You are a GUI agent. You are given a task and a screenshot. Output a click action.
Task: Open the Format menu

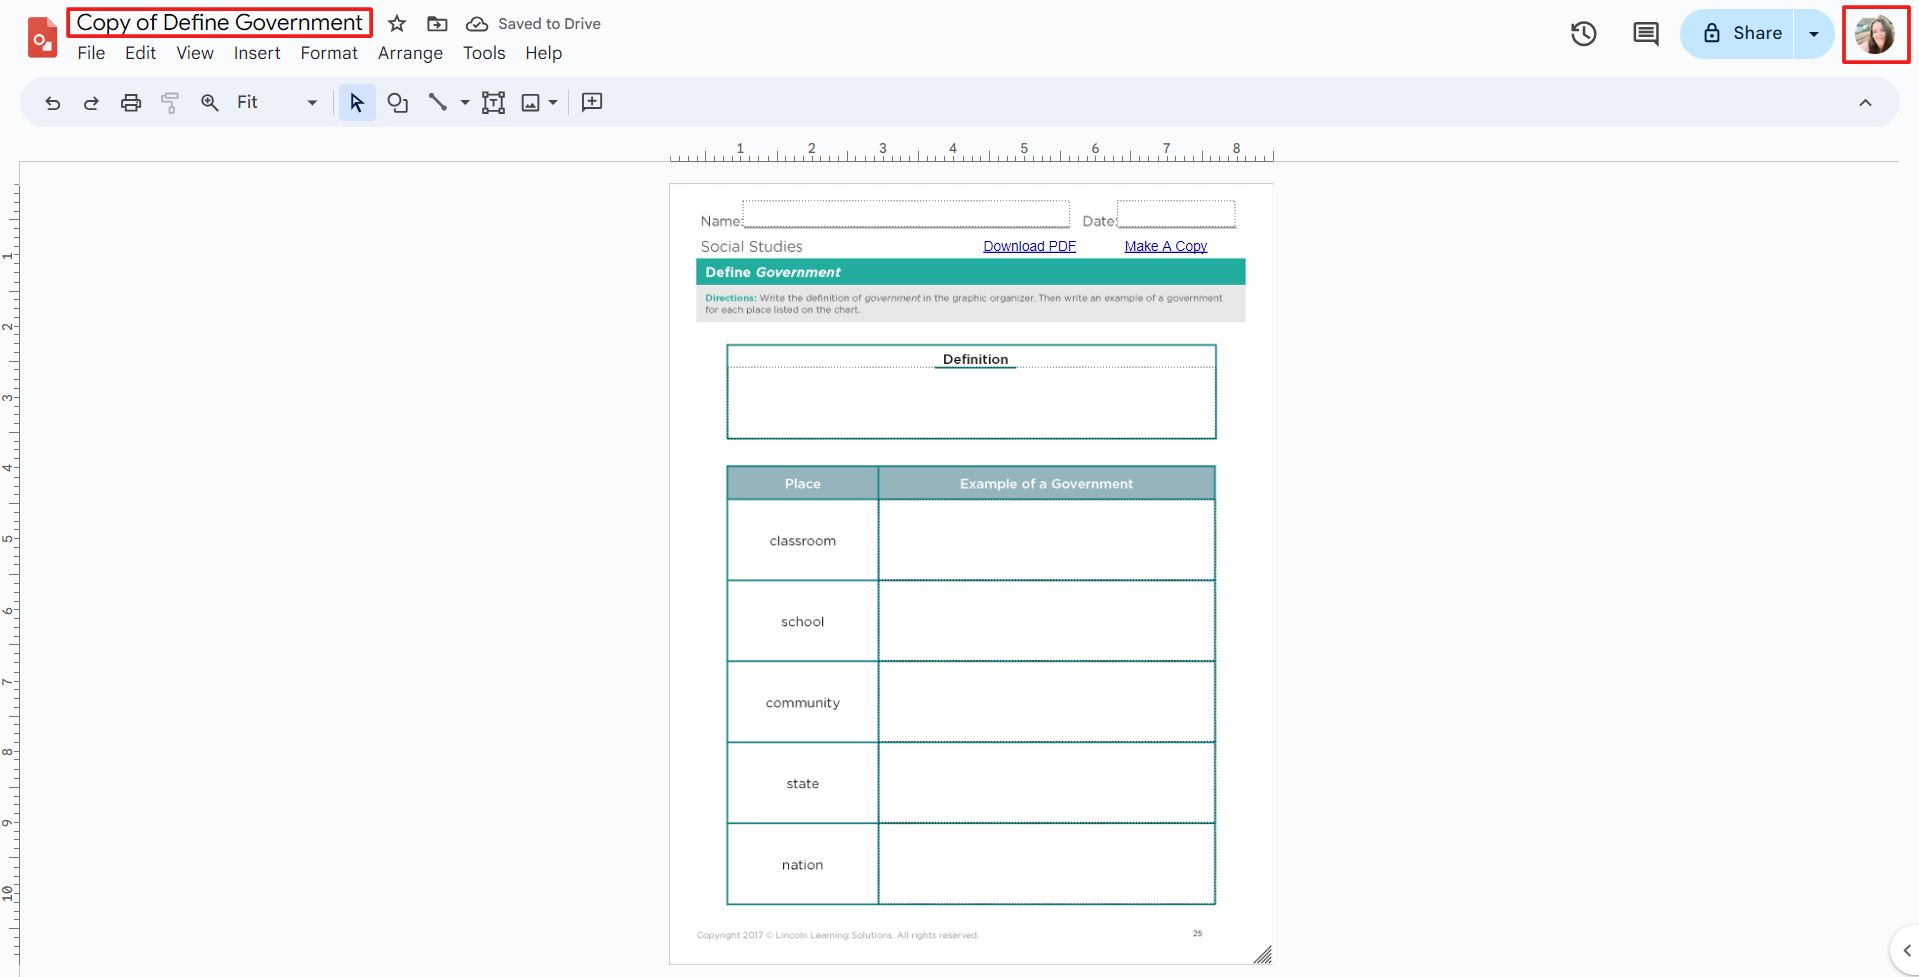tap(329, 53)
